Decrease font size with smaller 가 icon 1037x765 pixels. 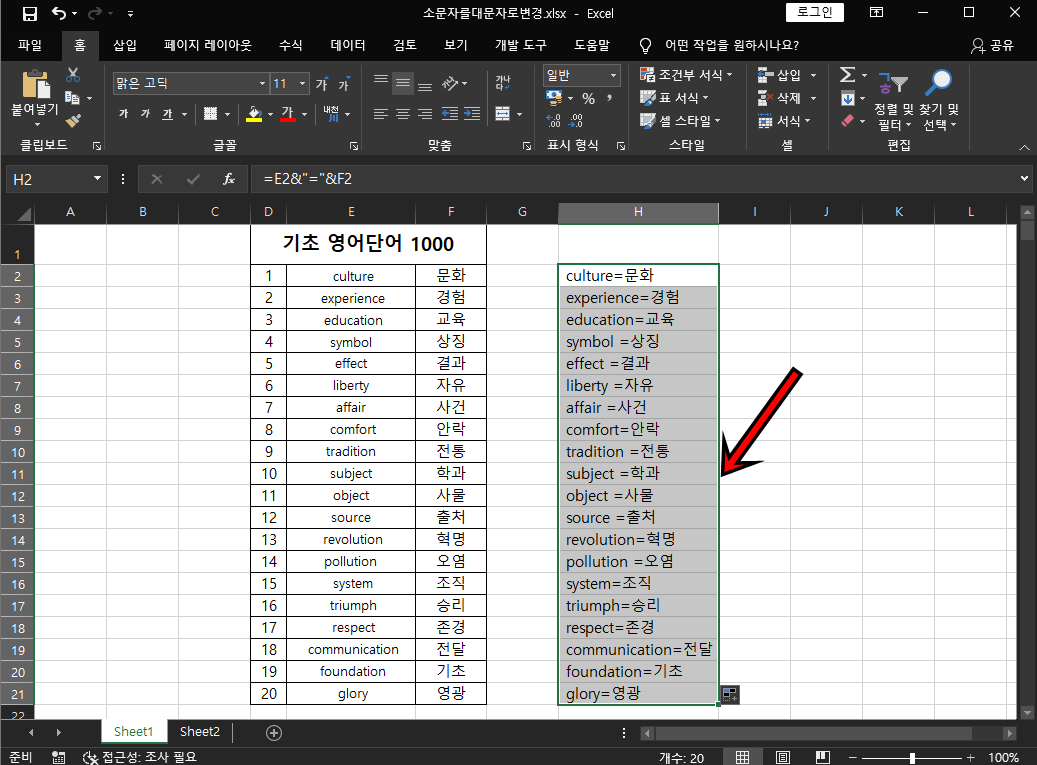[344, 84]
